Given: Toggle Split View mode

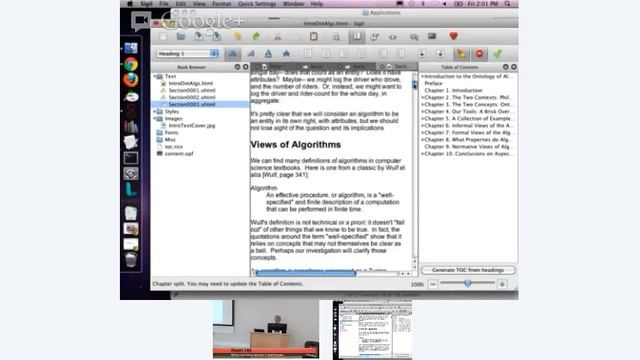Looking at the screenshot, I should click(375, 37).
